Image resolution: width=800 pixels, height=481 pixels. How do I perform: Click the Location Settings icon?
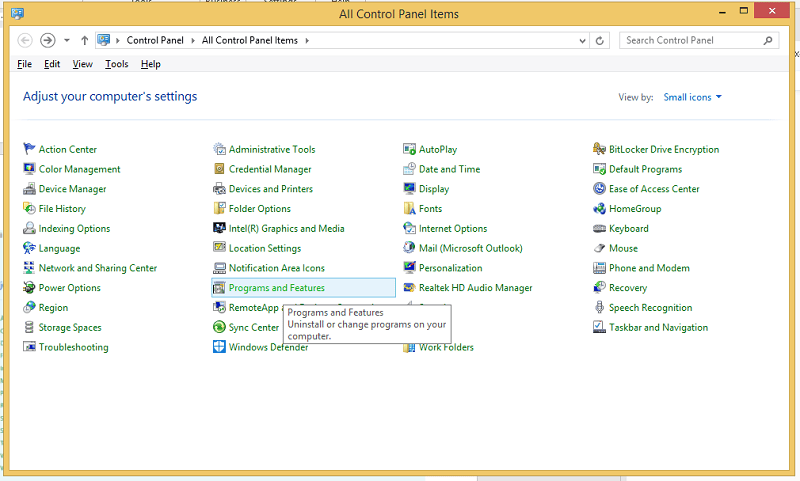[219, 248]
